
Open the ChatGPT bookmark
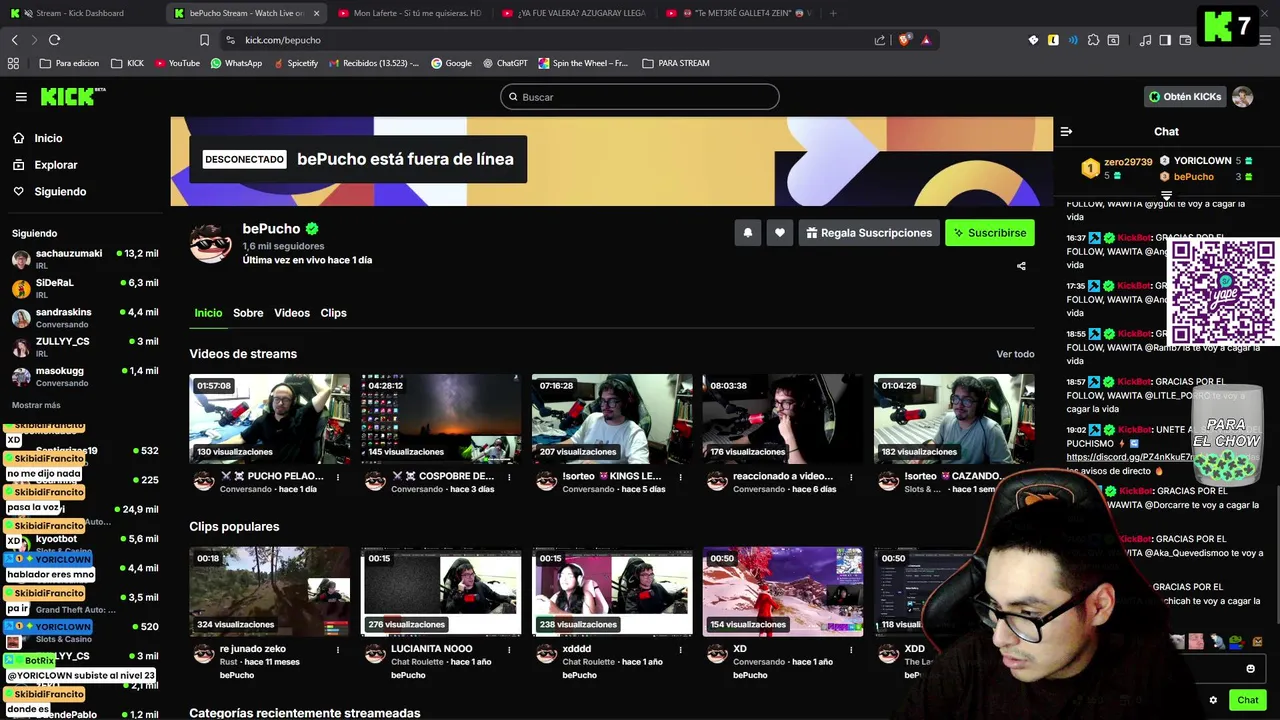(505, 63)
